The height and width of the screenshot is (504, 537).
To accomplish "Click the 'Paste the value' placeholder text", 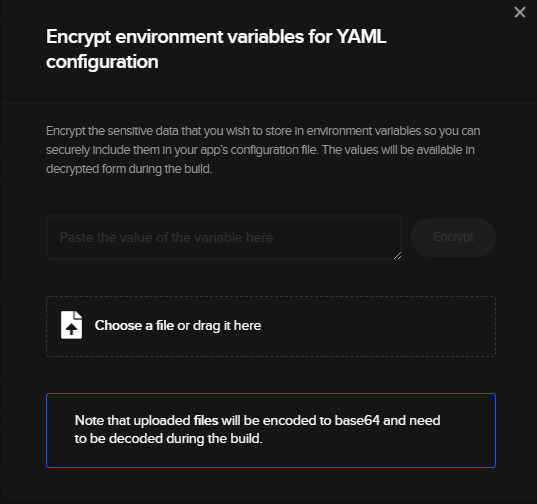I will (x=166, y=237).
